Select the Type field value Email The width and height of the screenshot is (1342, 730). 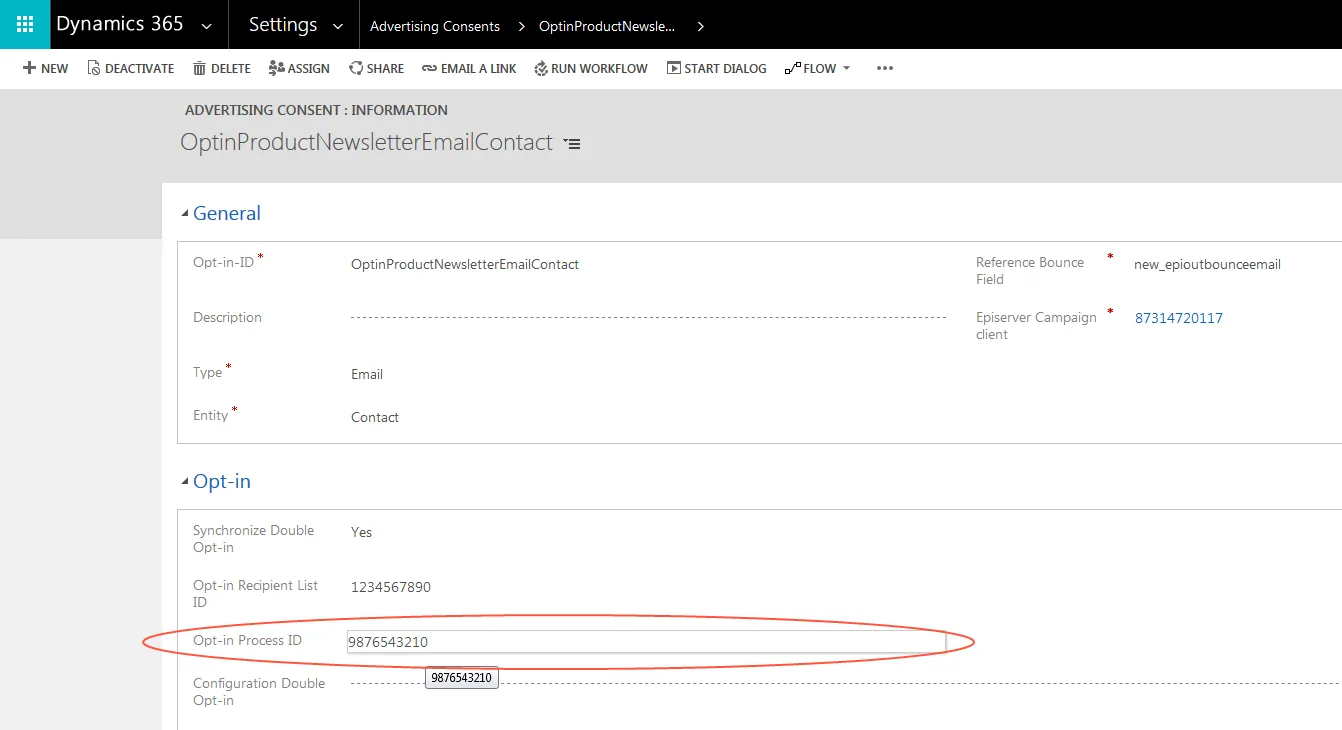(x=367, y=374)
